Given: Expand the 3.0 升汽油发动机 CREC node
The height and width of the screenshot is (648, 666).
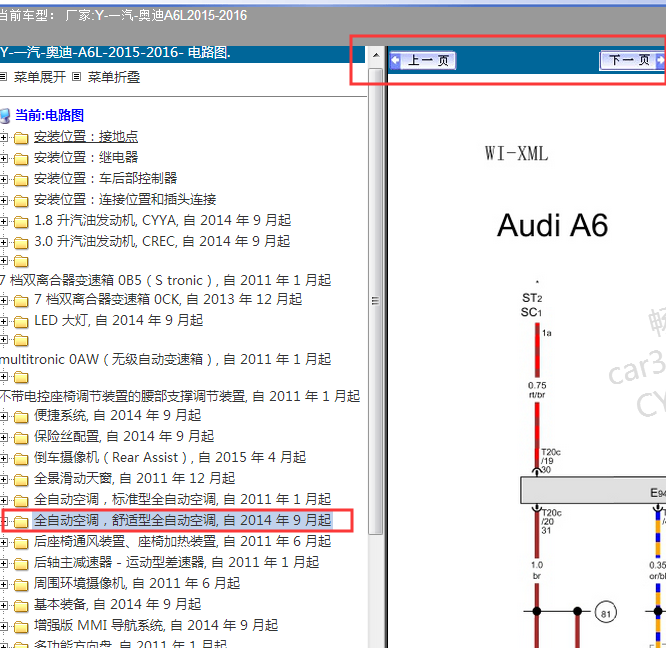Looking at the screenshot, I should (4, 242).
